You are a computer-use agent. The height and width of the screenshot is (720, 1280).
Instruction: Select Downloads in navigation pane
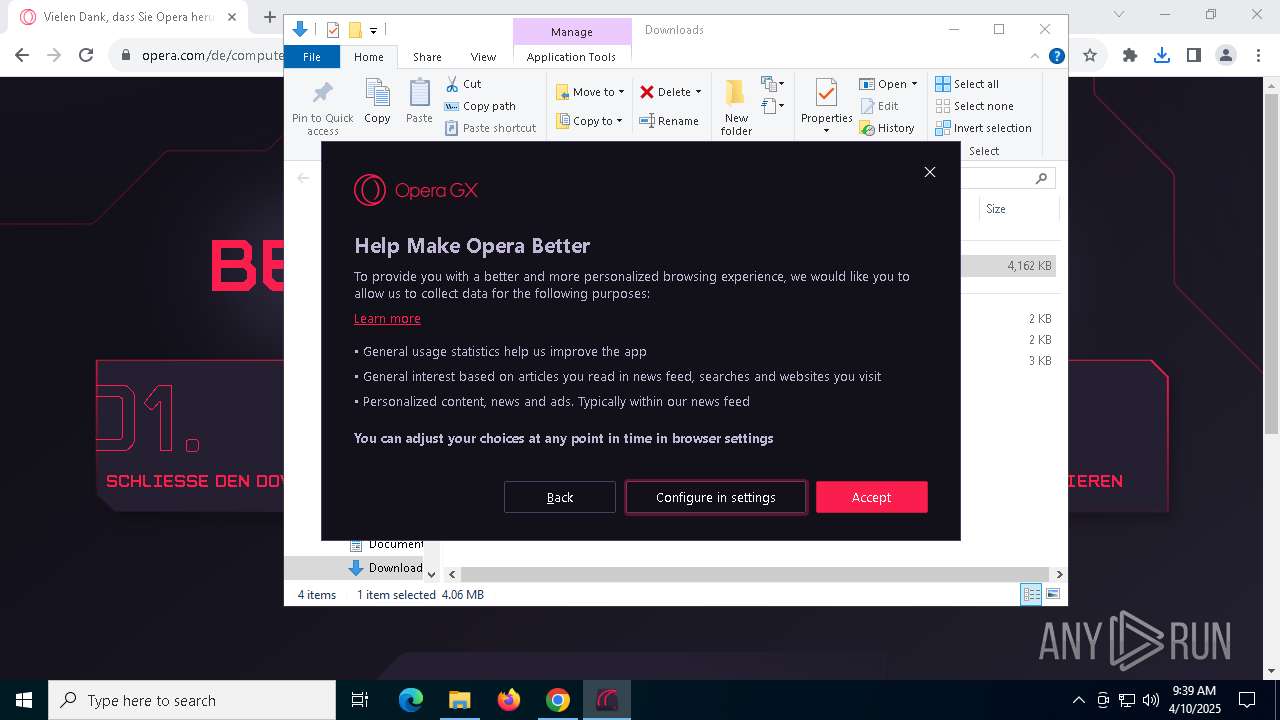coord(386,568)
